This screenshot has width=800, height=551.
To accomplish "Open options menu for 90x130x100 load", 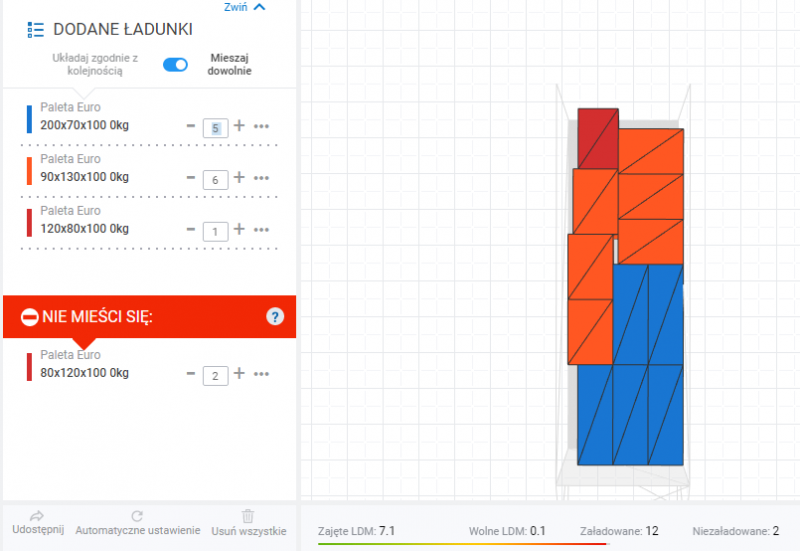I will 262,178.
